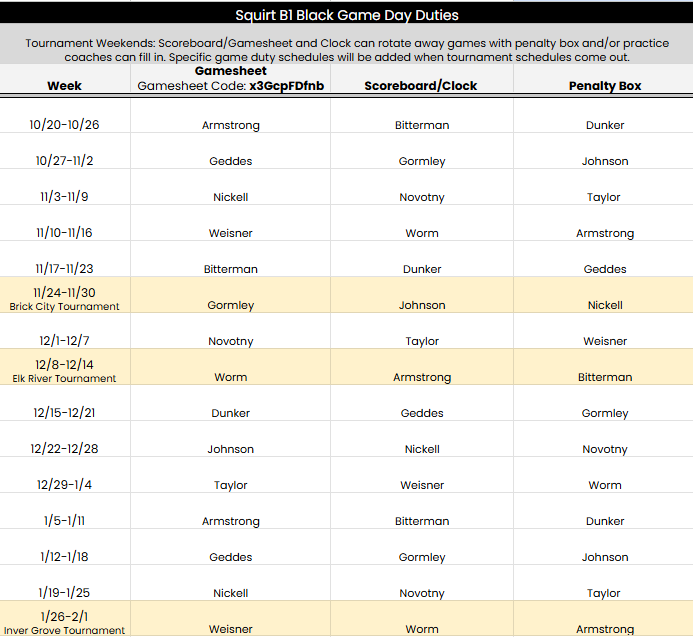Viewport: 693px width, 637px height.
Task: Click Johnson in the 12/22-12/28 row
Action: pos(230,449)
